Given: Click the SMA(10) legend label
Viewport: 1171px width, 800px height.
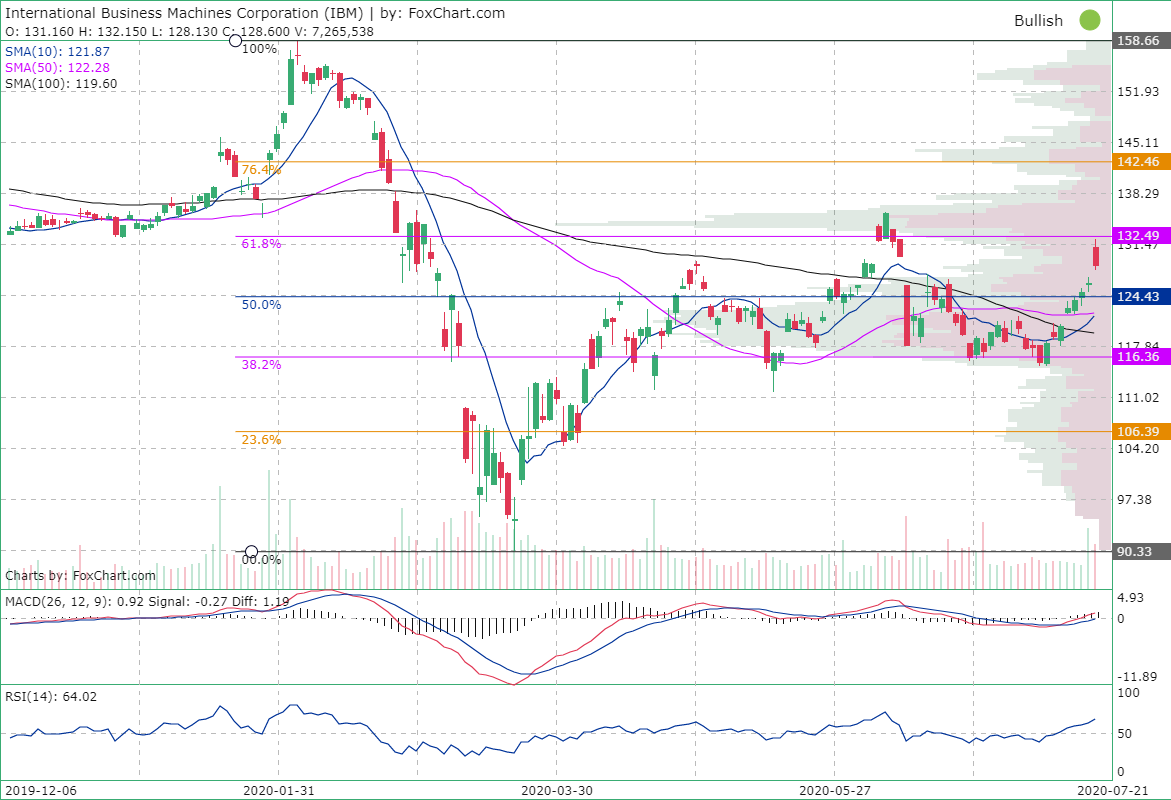Looking at the screenshot, I should (x=58, y=51).
